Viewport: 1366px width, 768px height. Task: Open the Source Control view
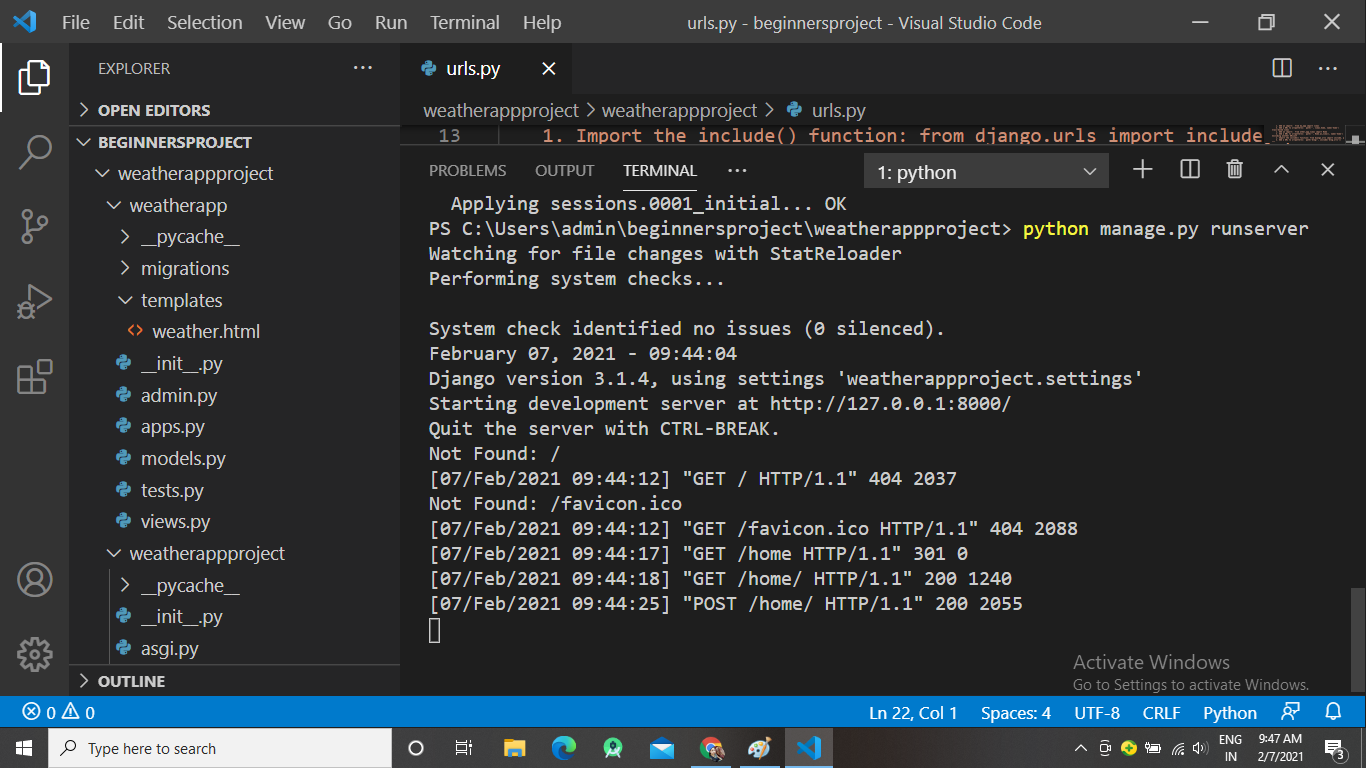pos(35,227)
